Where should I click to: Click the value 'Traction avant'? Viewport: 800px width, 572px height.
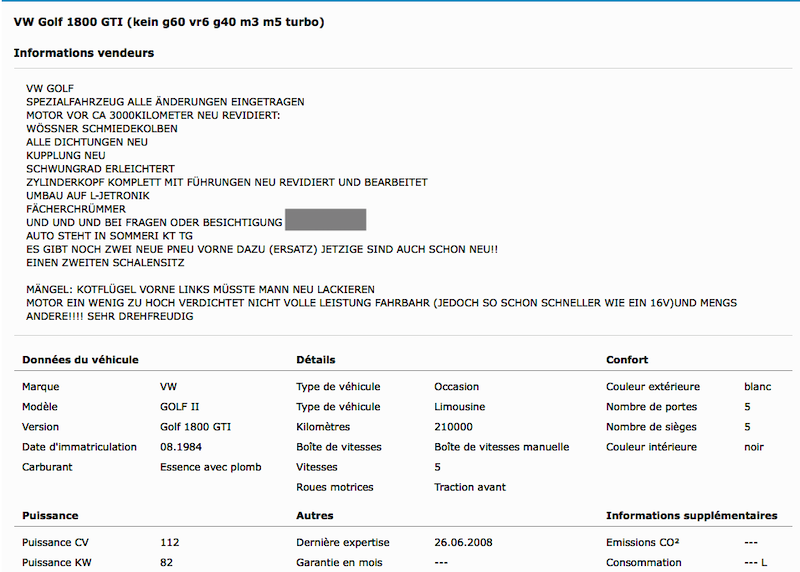click(470, 487)
